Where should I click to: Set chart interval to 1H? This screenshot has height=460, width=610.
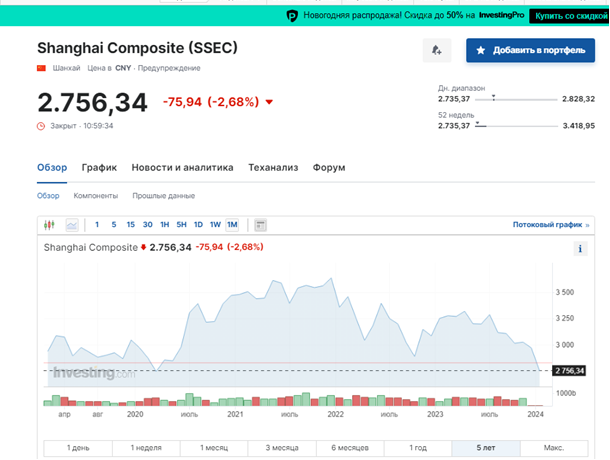point(165,225)
